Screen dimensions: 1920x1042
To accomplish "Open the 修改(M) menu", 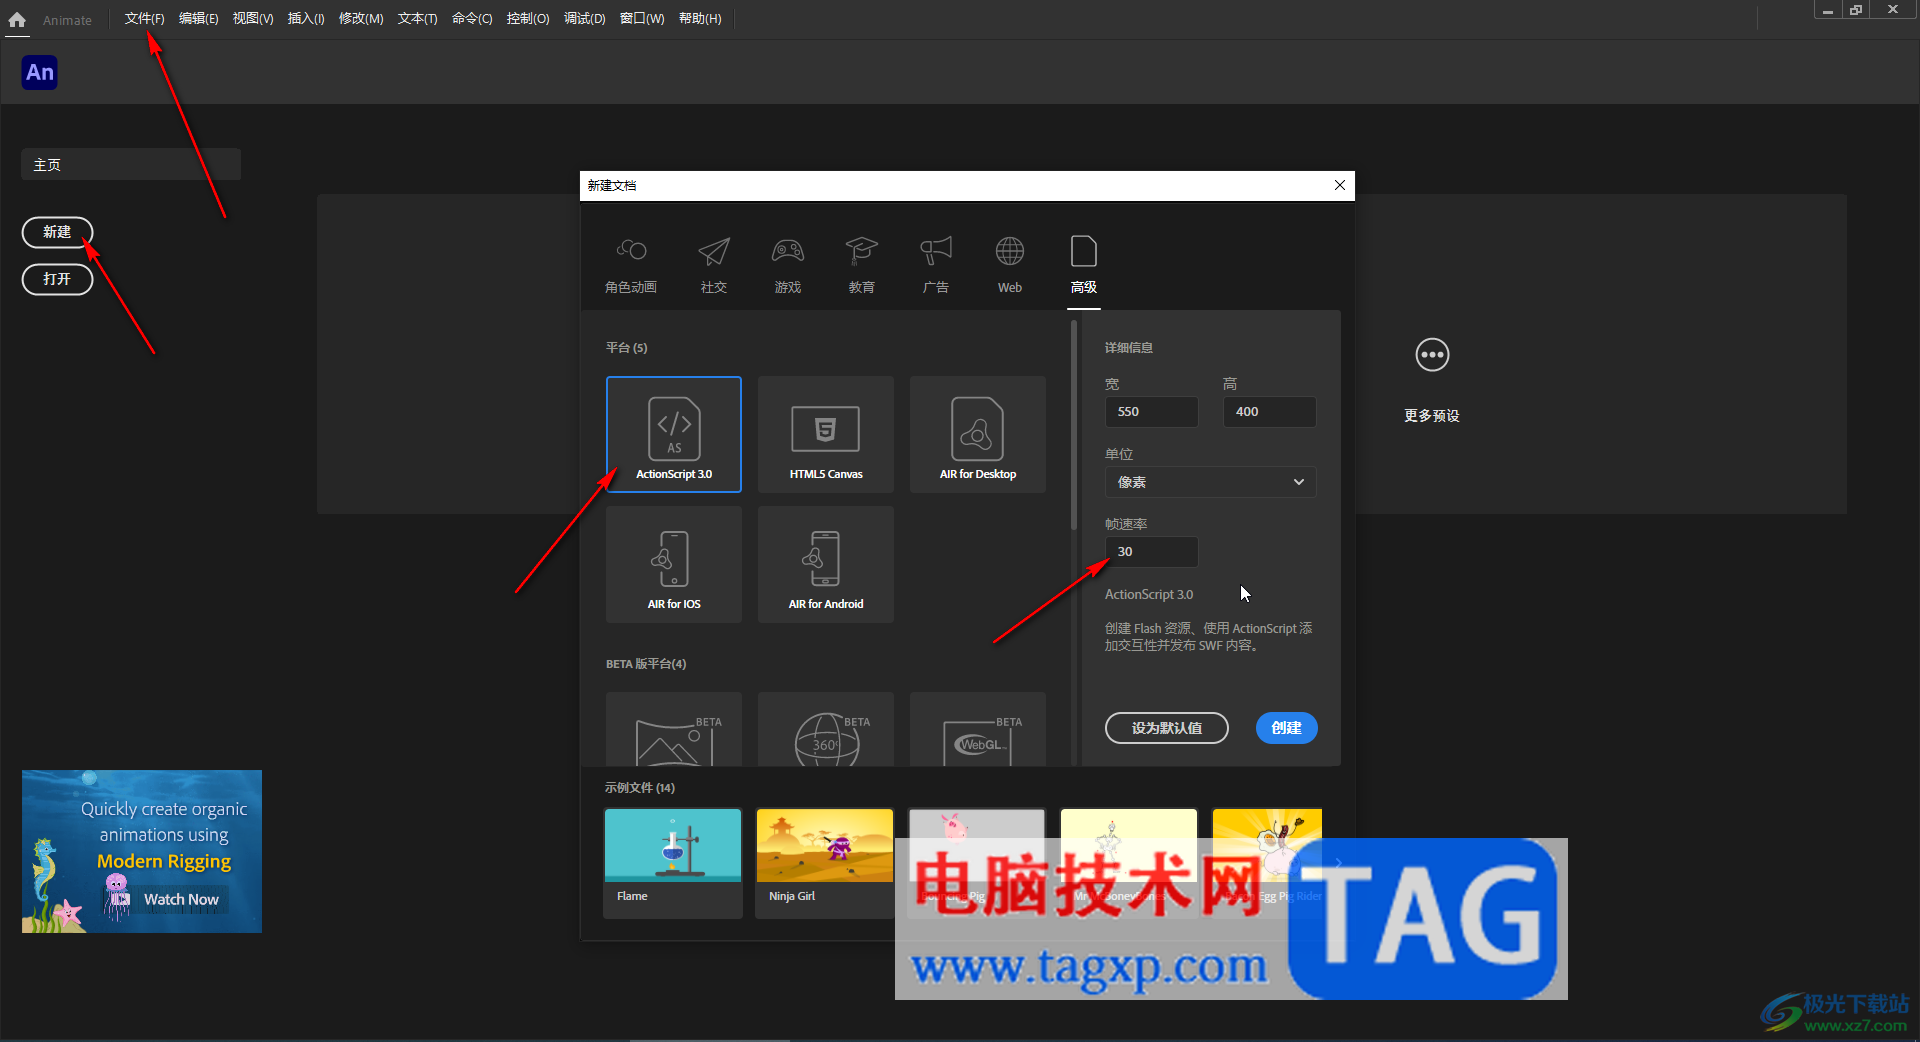I will (x=361, y=19).
